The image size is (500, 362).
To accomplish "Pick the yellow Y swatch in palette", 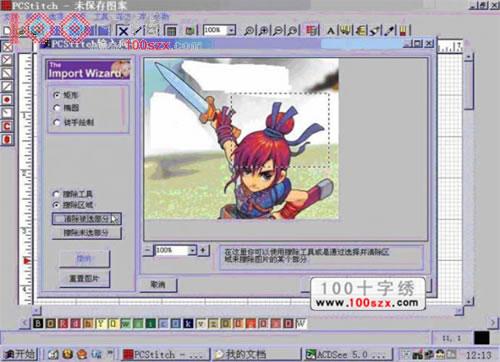I will point(100,323).
